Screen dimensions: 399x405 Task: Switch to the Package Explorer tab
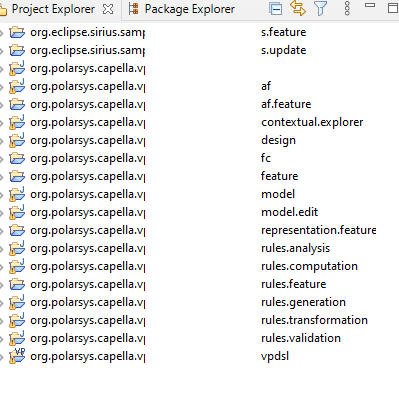182,9
